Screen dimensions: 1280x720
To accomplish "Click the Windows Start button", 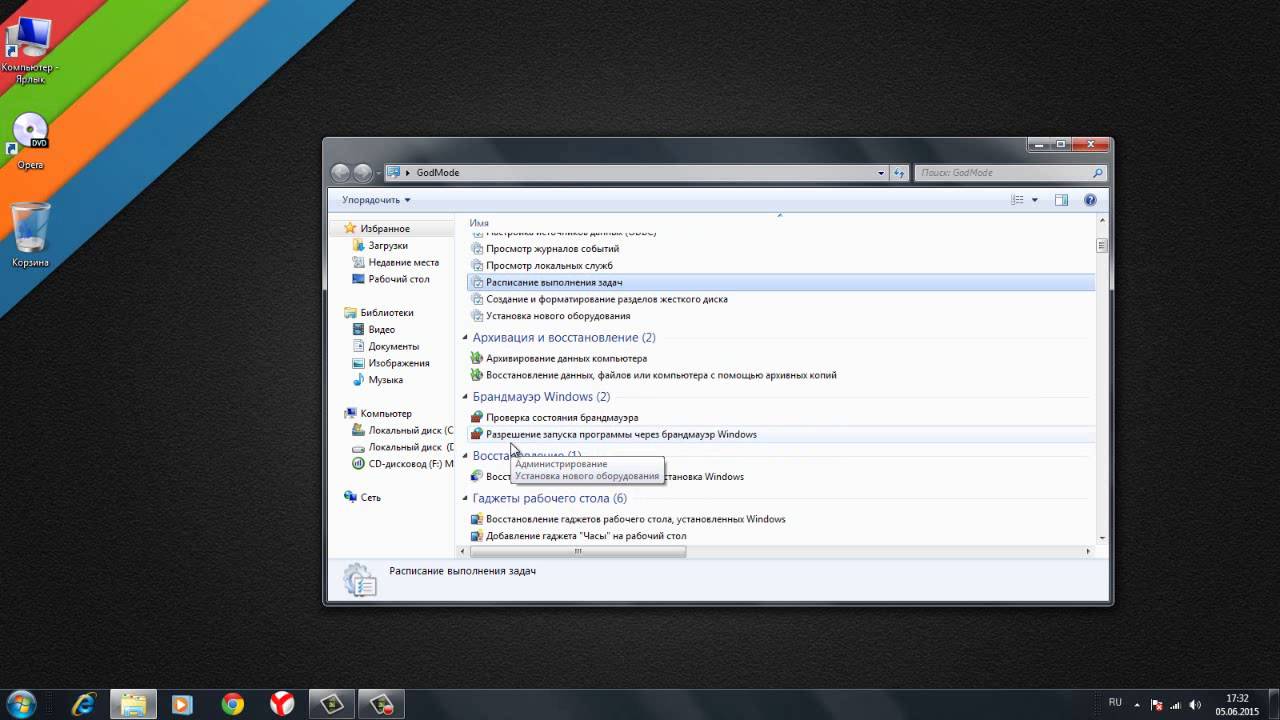I will coord(21,704).
